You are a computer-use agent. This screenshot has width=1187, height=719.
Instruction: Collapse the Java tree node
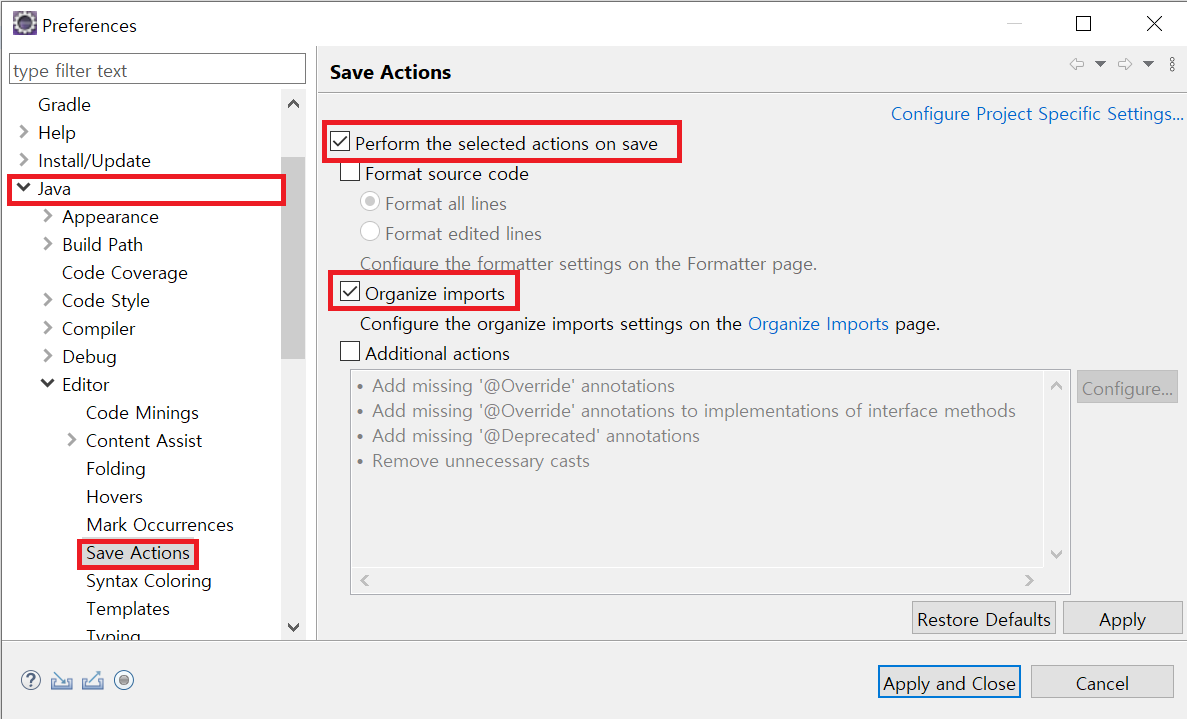(23, 188)
